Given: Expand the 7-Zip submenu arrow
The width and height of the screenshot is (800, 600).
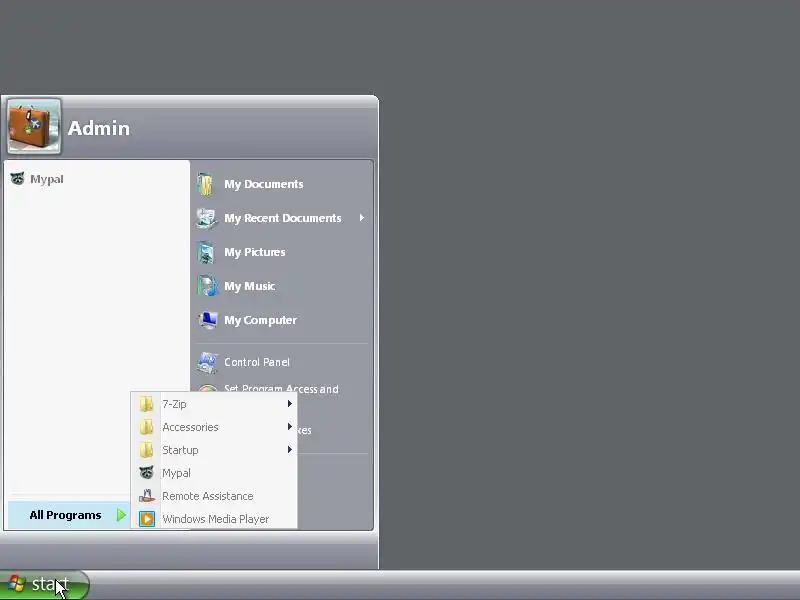Looking at the screenshot, I should tap(289, 404).
